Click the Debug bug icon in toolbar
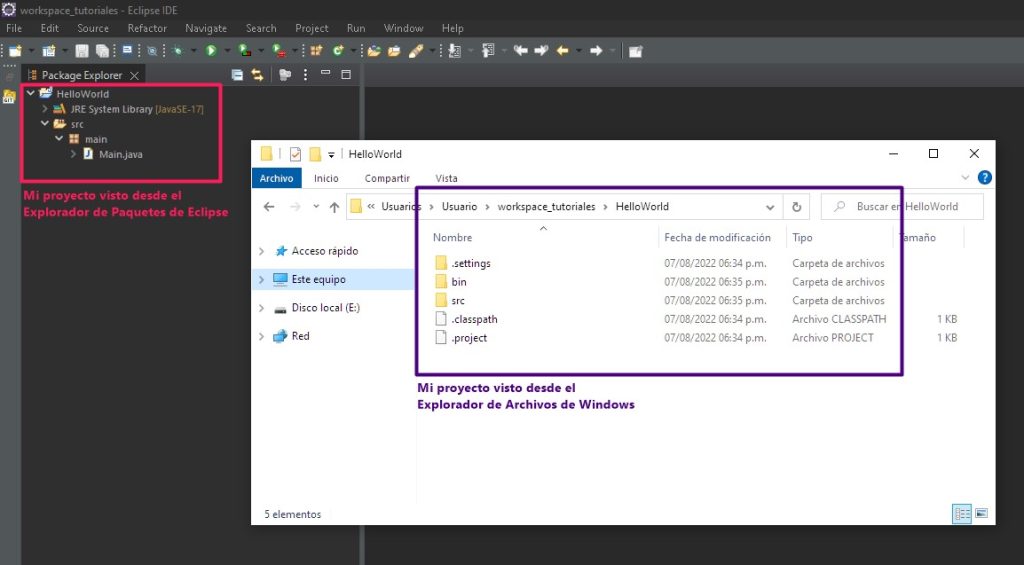Image resolution: width=1024 pixels, height=565 pixels. tap(178, 50)
